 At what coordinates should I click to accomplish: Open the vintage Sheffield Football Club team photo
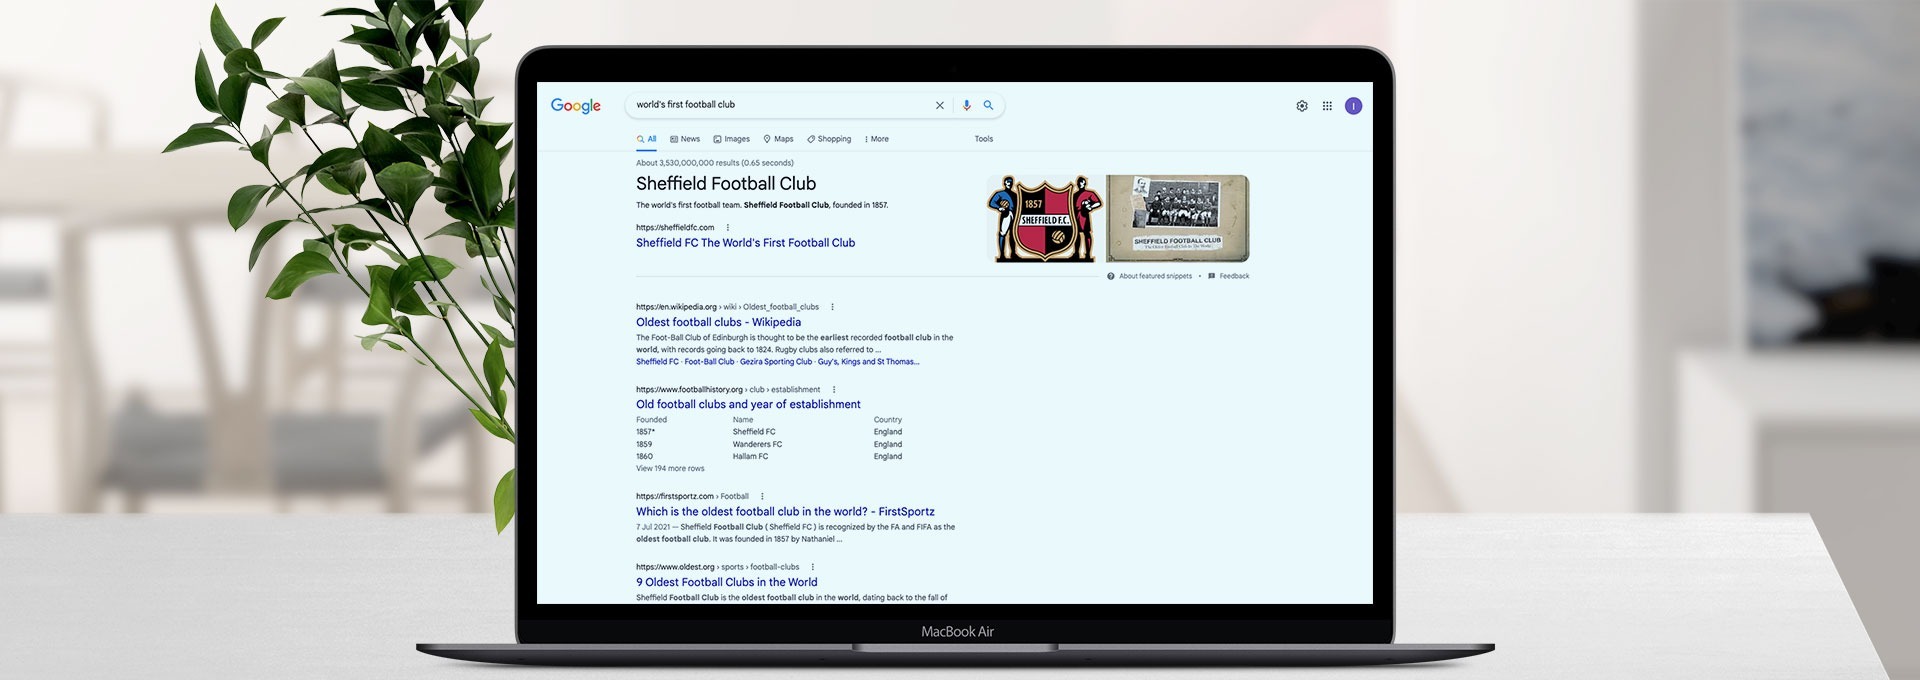point(1178,219)
